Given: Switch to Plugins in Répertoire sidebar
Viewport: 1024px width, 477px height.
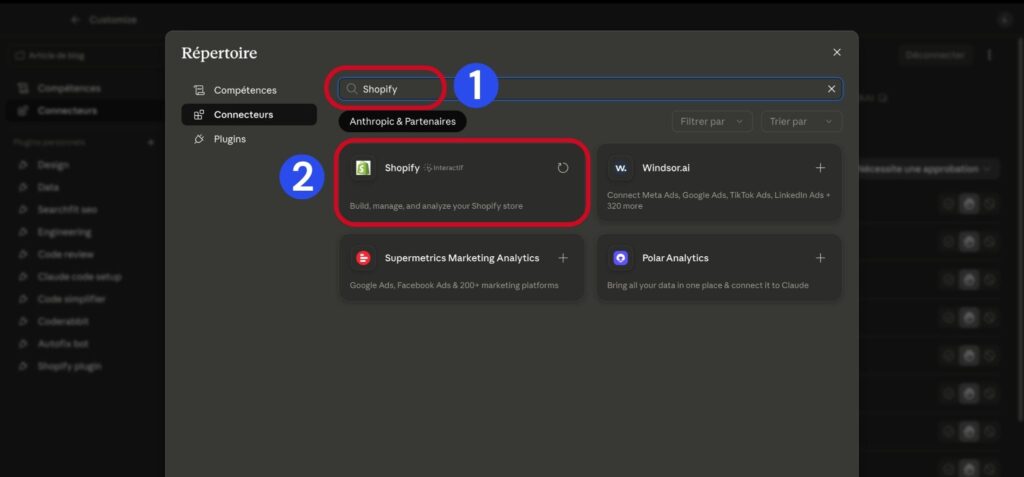Looking at the screenshot, I should pyautogui.click(x=249, y=139).
